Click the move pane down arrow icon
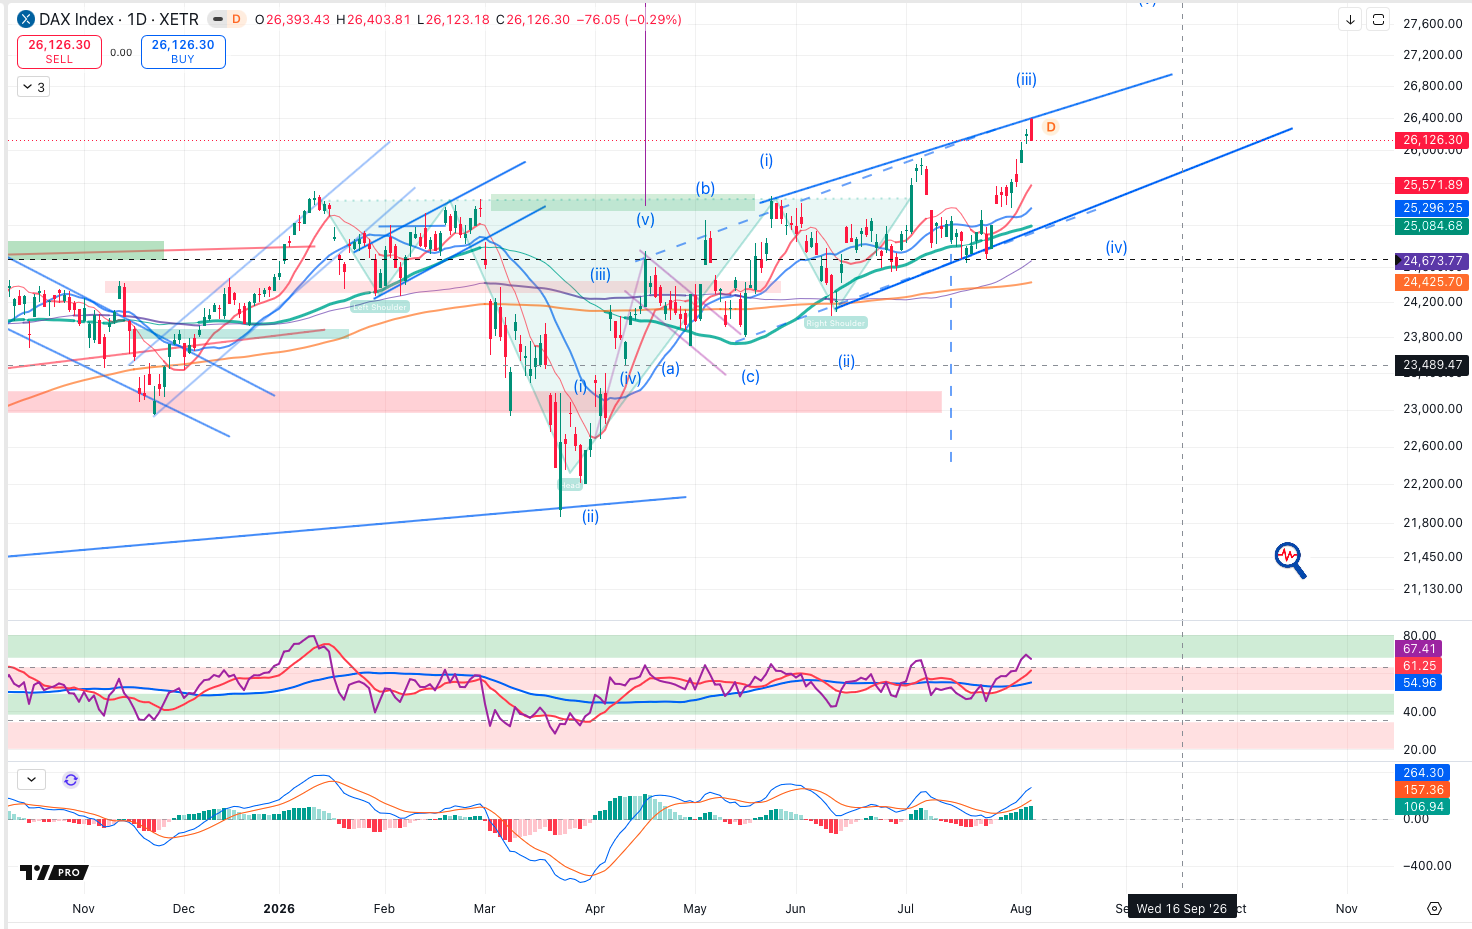This screenshot has width=1472, height=929. [x=1350, y=19]
